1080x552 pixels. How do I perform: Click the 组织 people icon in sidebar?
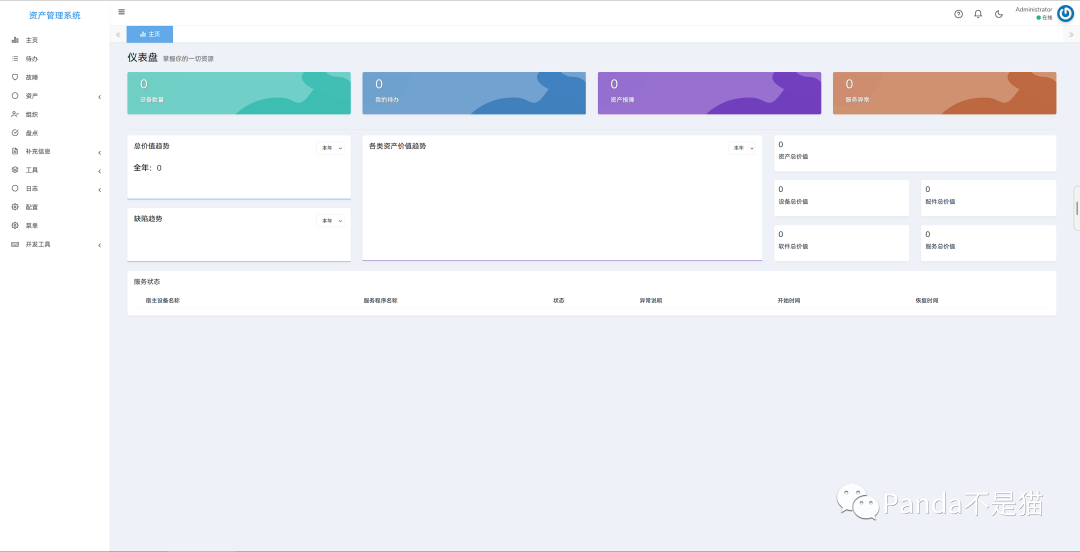[15, 114]
